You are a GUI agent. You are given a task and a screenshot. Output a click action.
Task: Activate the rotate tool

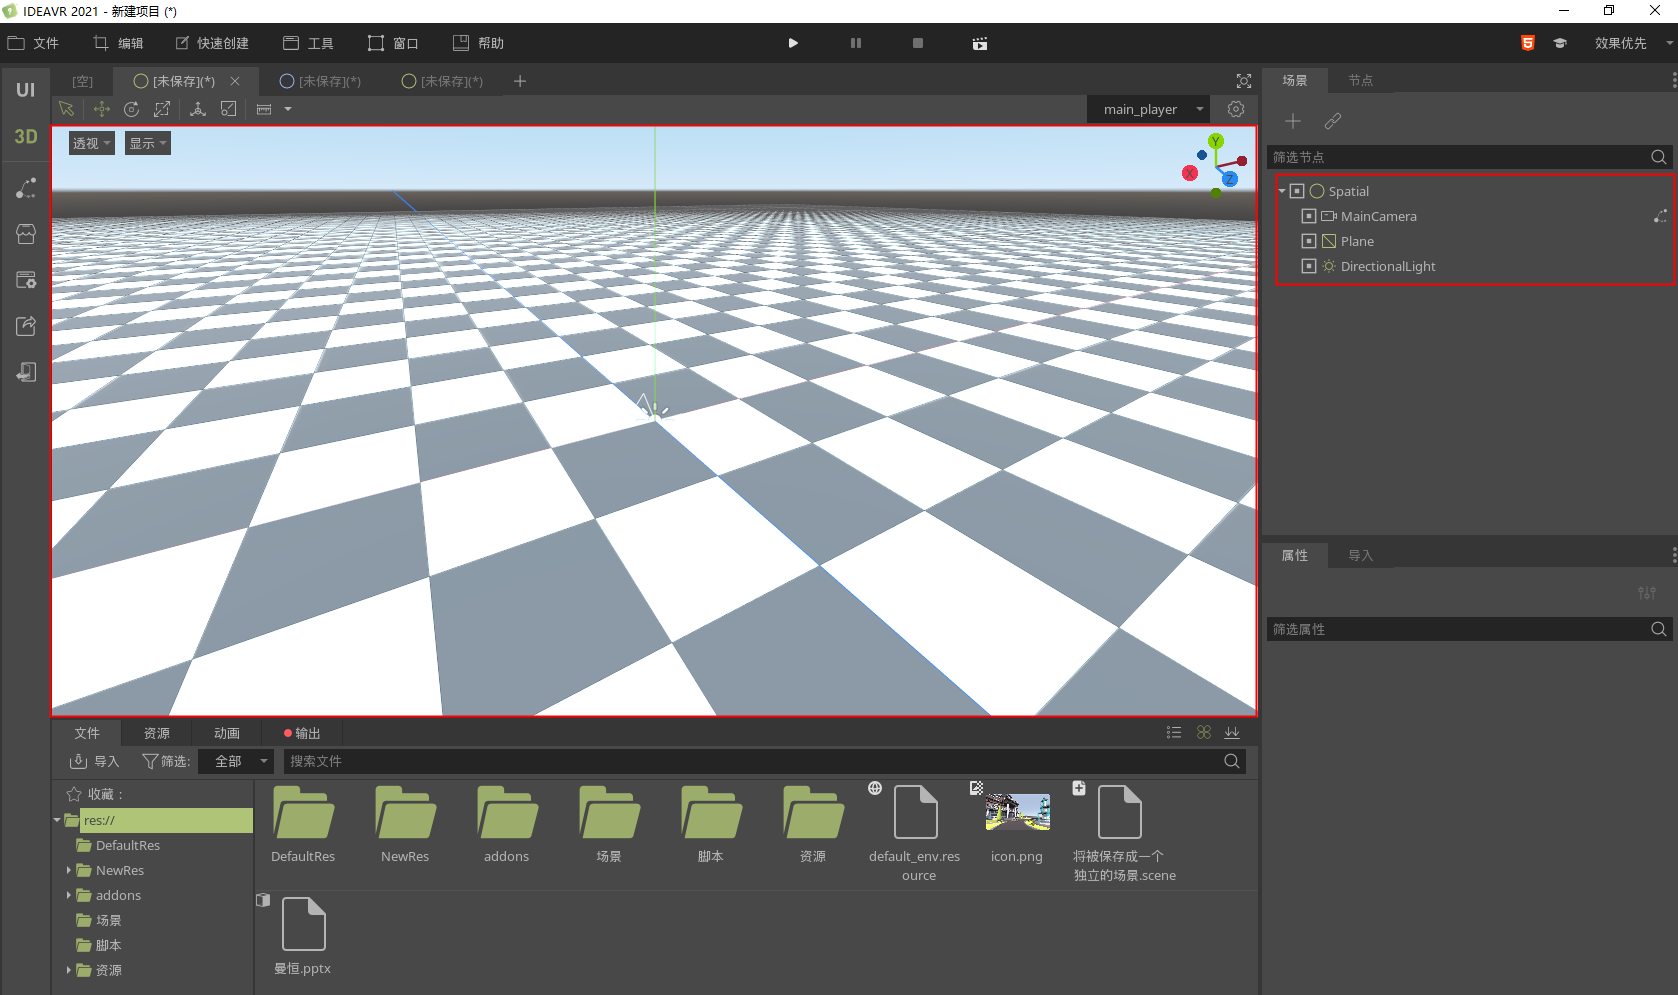(x=131, y=109)
